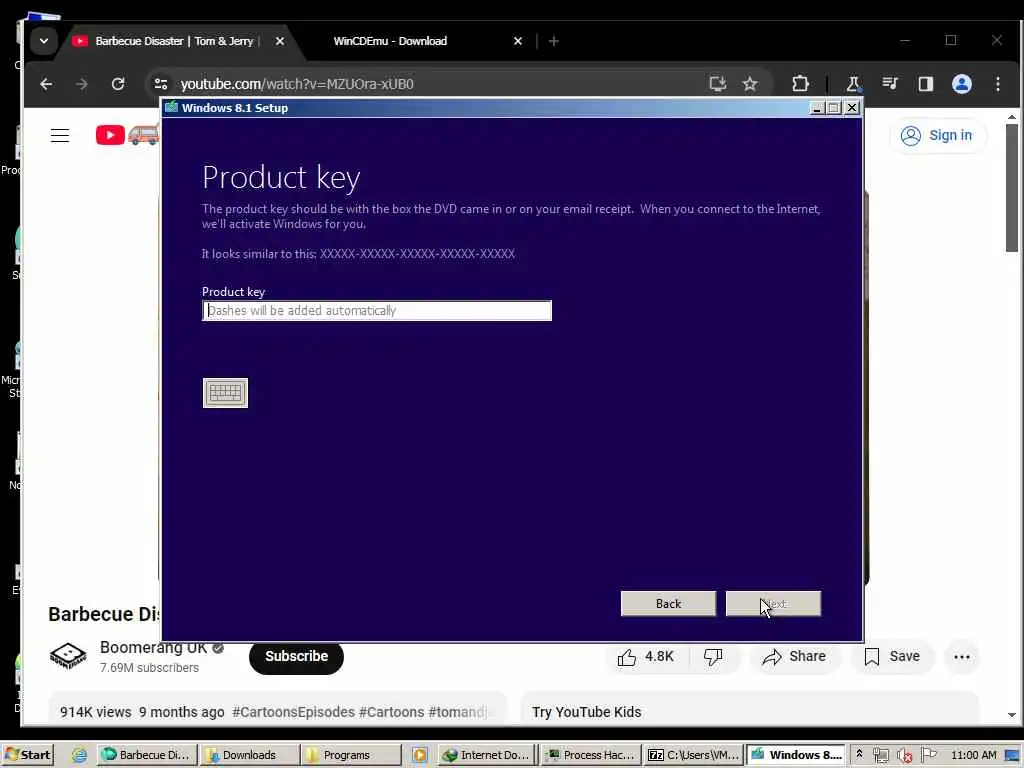This screenshot has width=1024, height=768.
Task: Switch to Programs taskbar item
Action: pyautogui.click(x=351, y=755)
